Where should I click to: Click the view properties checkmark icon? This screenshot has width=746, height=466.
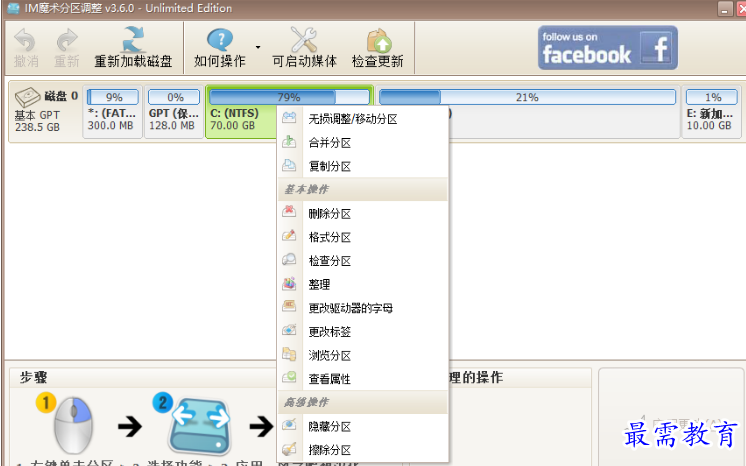click(289, 377)
